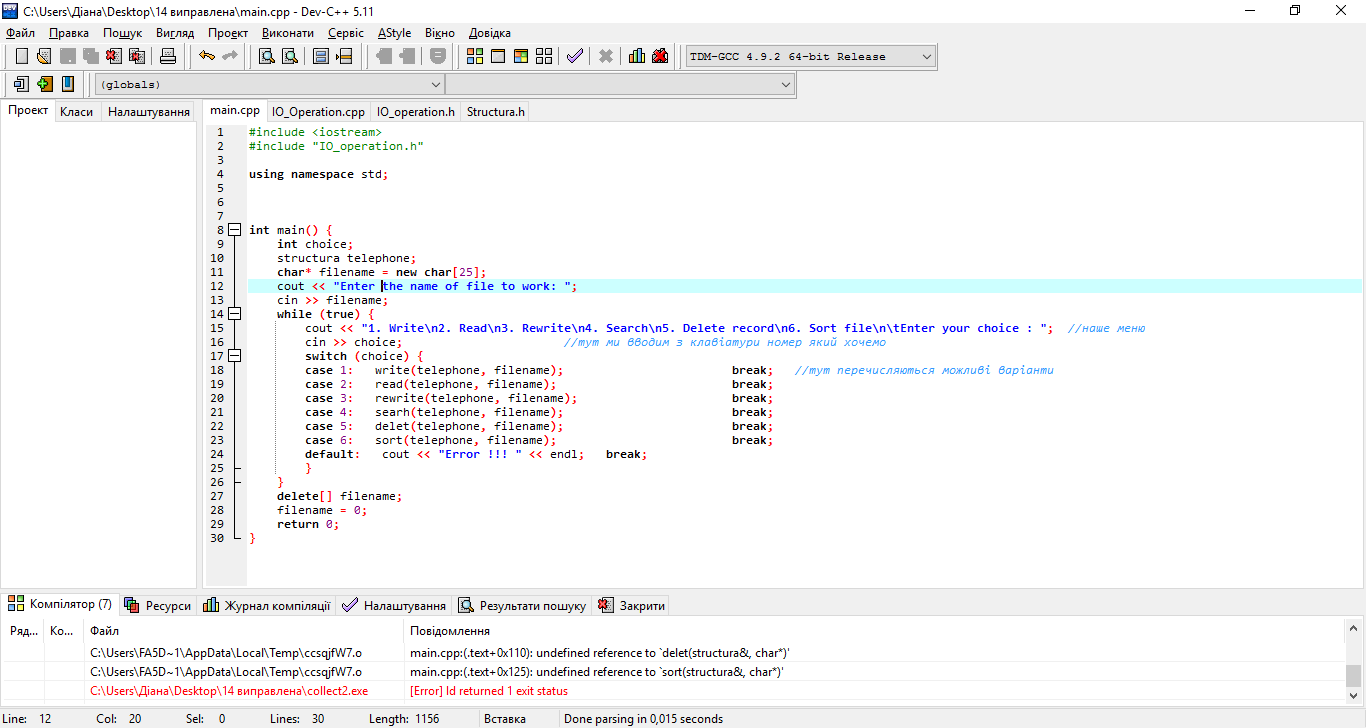
Task: Create a new source file from the toolbar
Action: (22, 56)
